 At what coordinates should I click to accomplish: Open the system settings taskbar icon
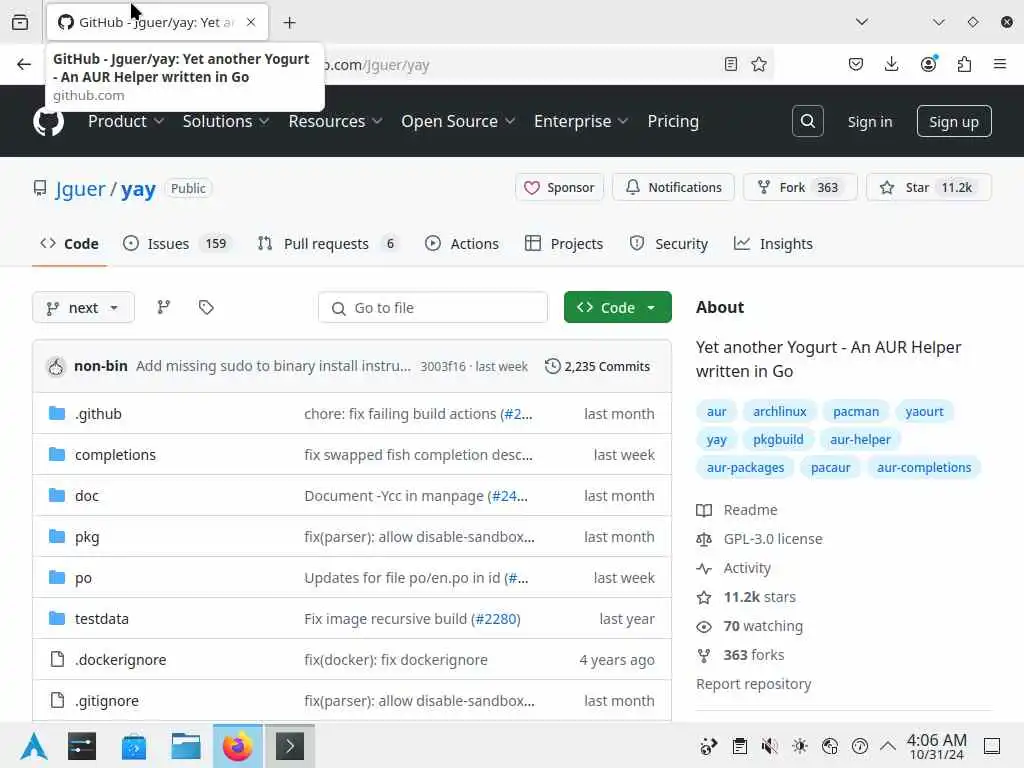click(82, 746)
